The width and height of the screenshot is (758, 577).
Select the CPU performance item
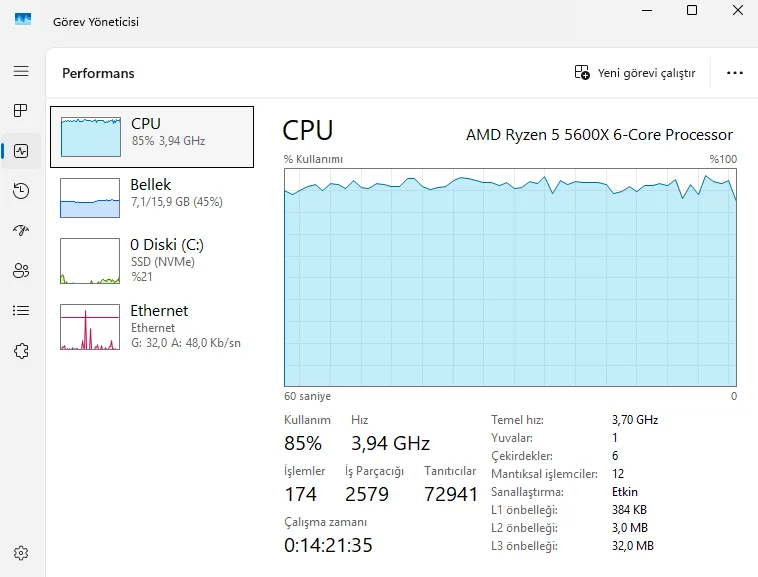[152, 137]
